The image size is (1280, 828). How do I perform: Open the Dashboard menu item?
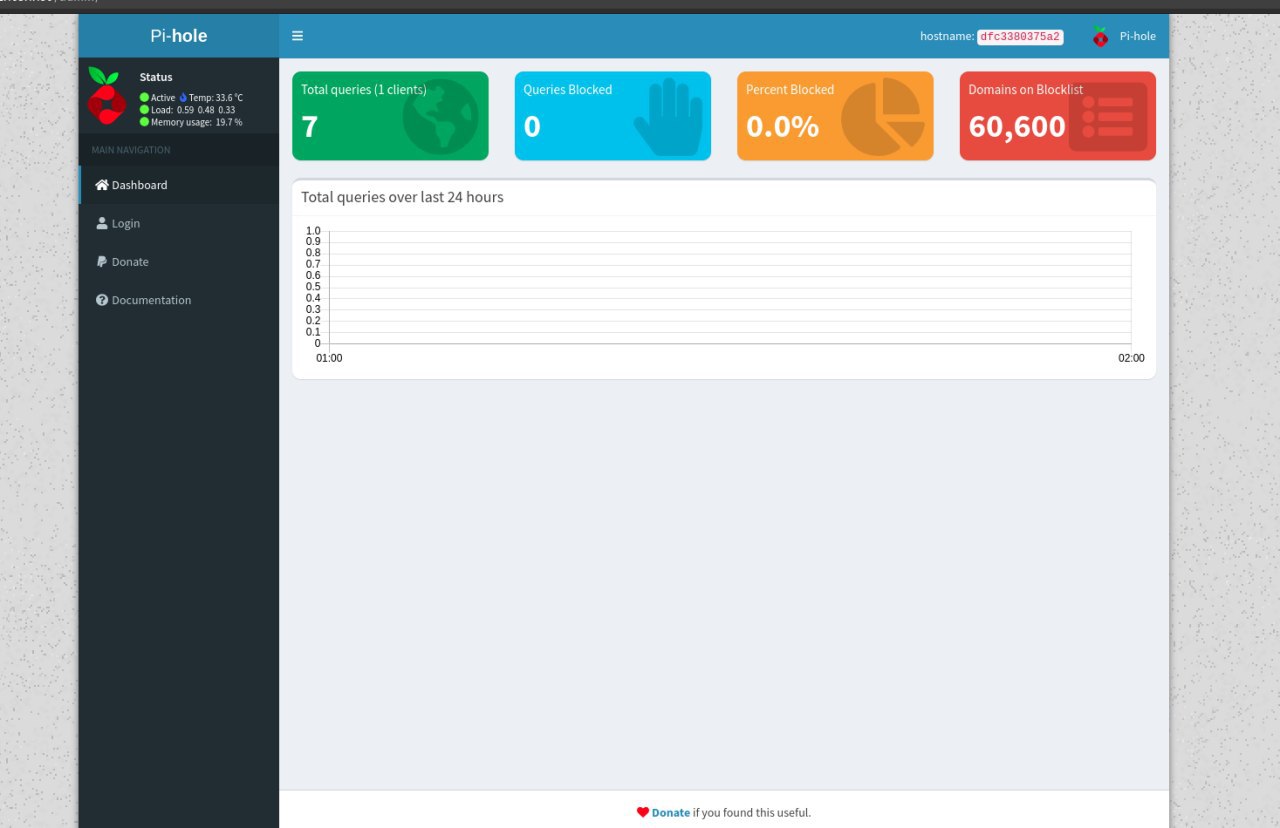[179, 185]
